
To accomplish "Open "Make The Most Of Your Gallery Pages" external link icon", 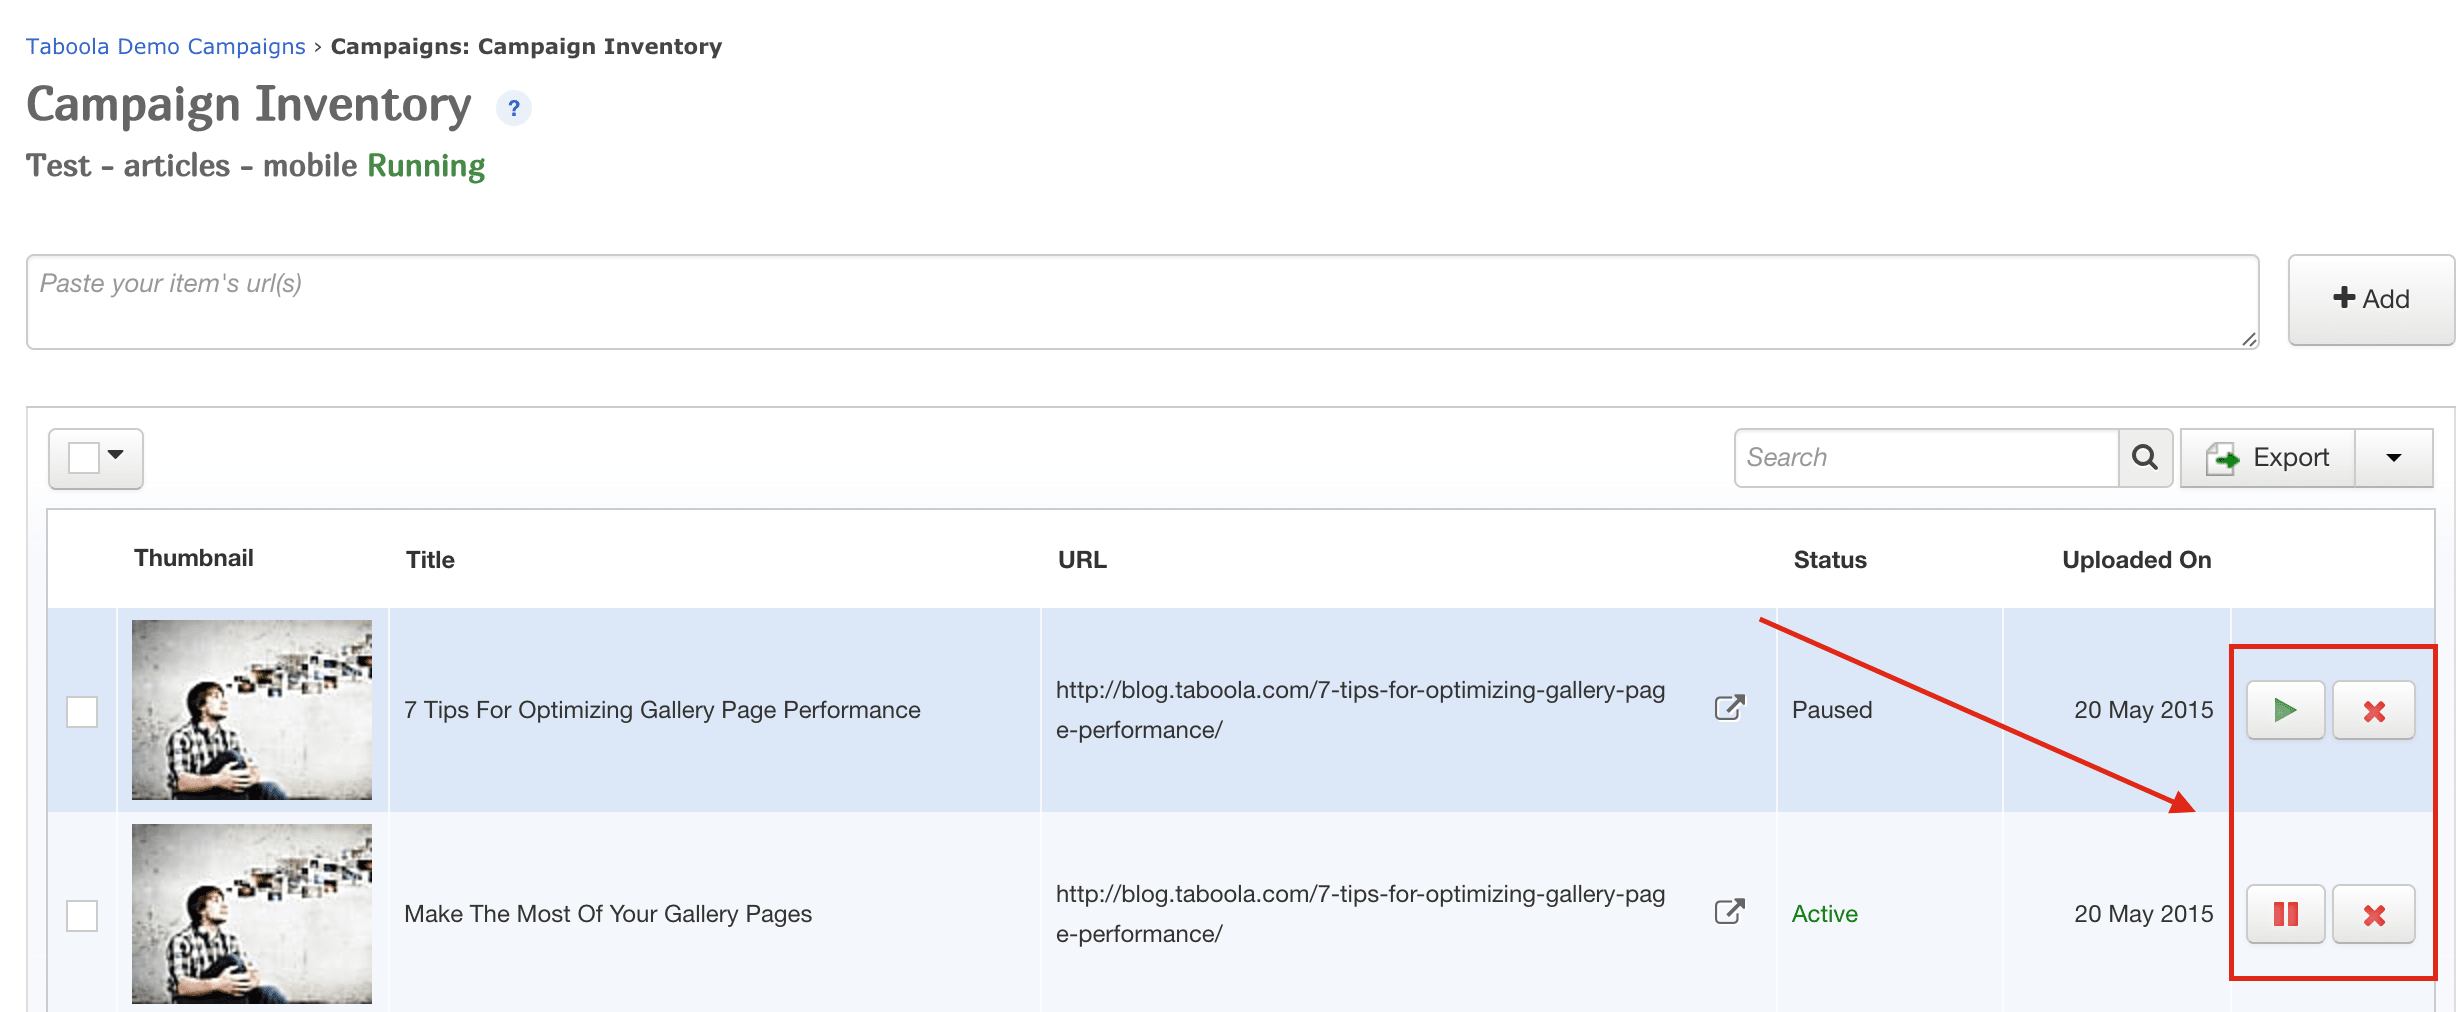I will pyautogui.click(x=1729, y=913).
